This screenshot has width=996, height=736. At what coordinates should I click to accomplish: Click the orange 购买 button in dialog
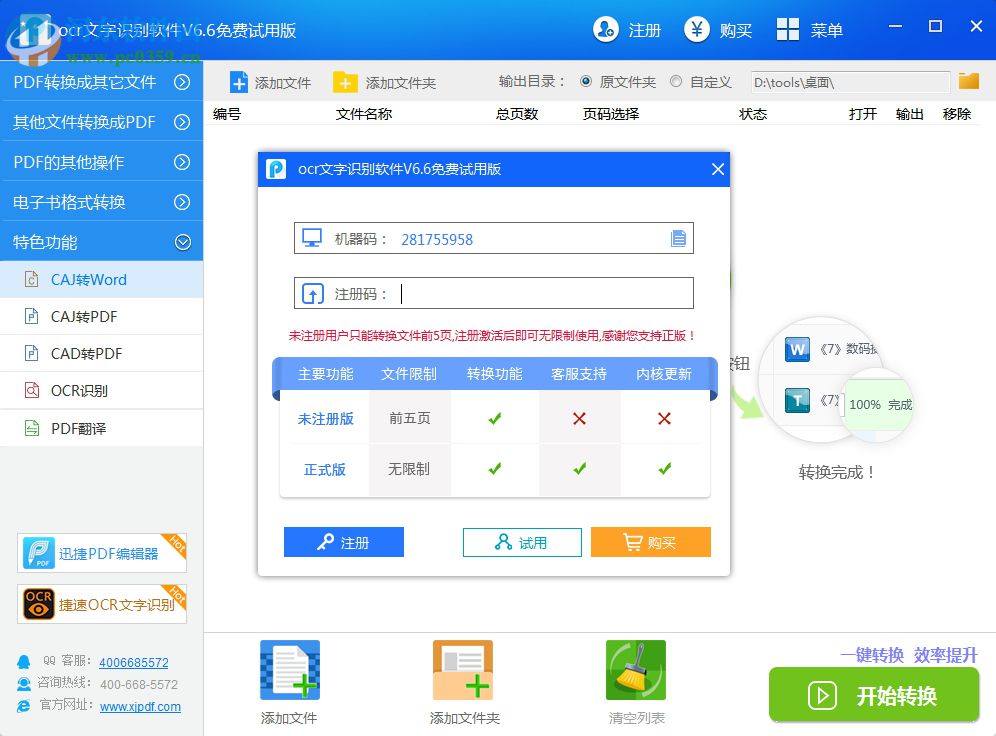650,542
